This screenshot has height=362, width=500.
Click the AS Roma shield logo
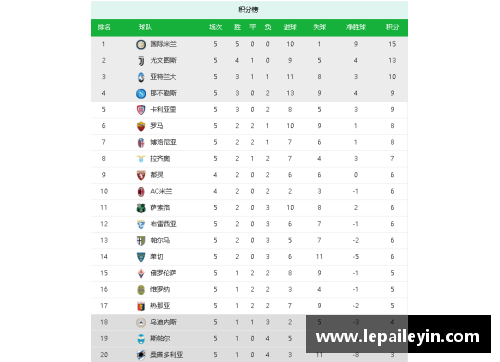[x=141, y=126]
